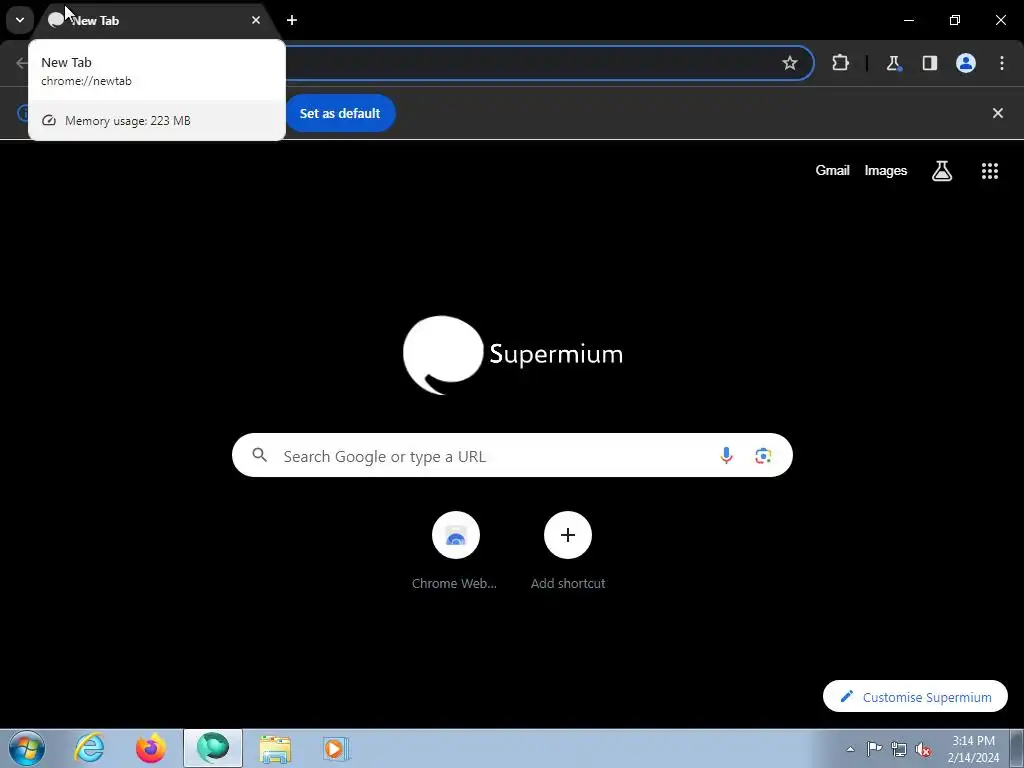1024x768 pixels.
Task: Select the New Tab browser tab
Action: 157,20
